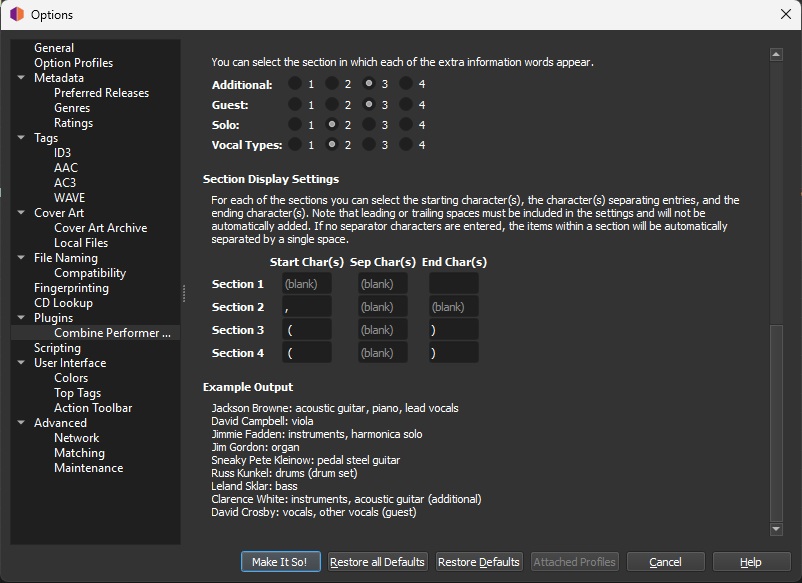
Task: Click the Picard logo icon in title bar
Action: click(x=16, y=15)
